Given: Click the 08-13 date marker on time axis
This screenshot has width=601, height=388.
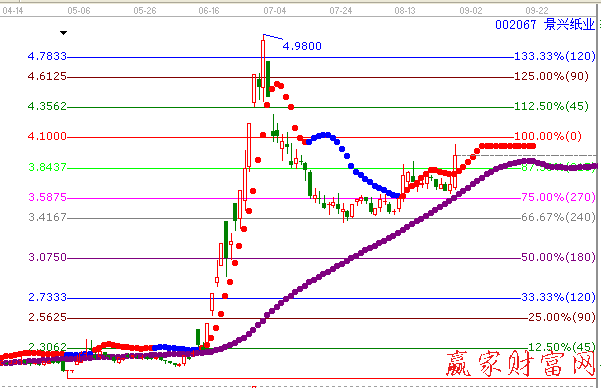Looking at the screenshot, I should tap(405, 11).
